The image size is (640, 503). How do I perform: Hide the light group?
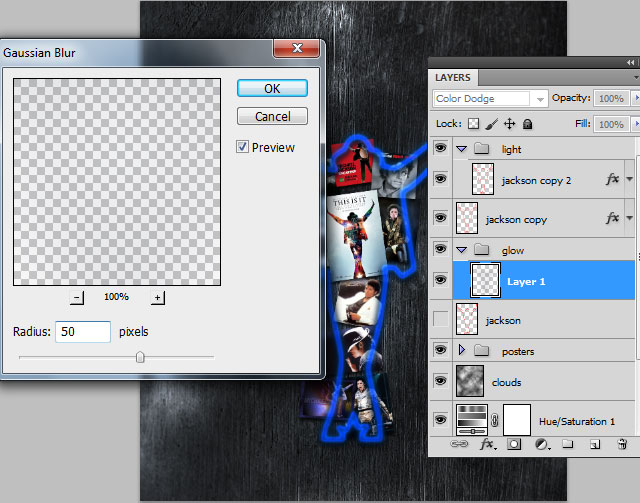440,147
